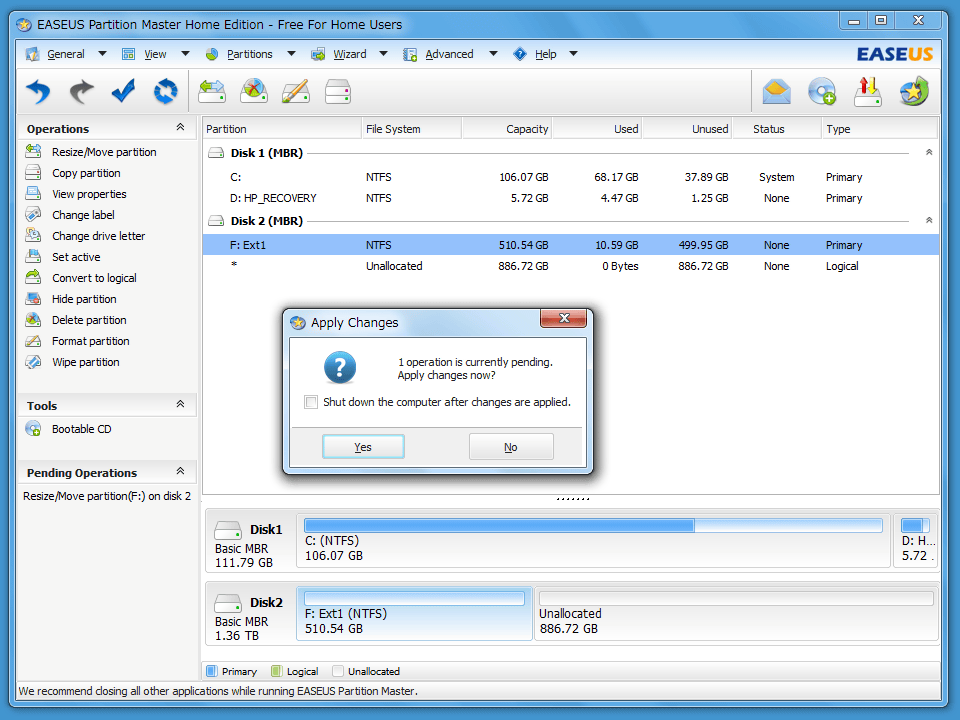Click the envelope newsletter toolbar icon
Screen dimensions: 960x720
point(776,92)
